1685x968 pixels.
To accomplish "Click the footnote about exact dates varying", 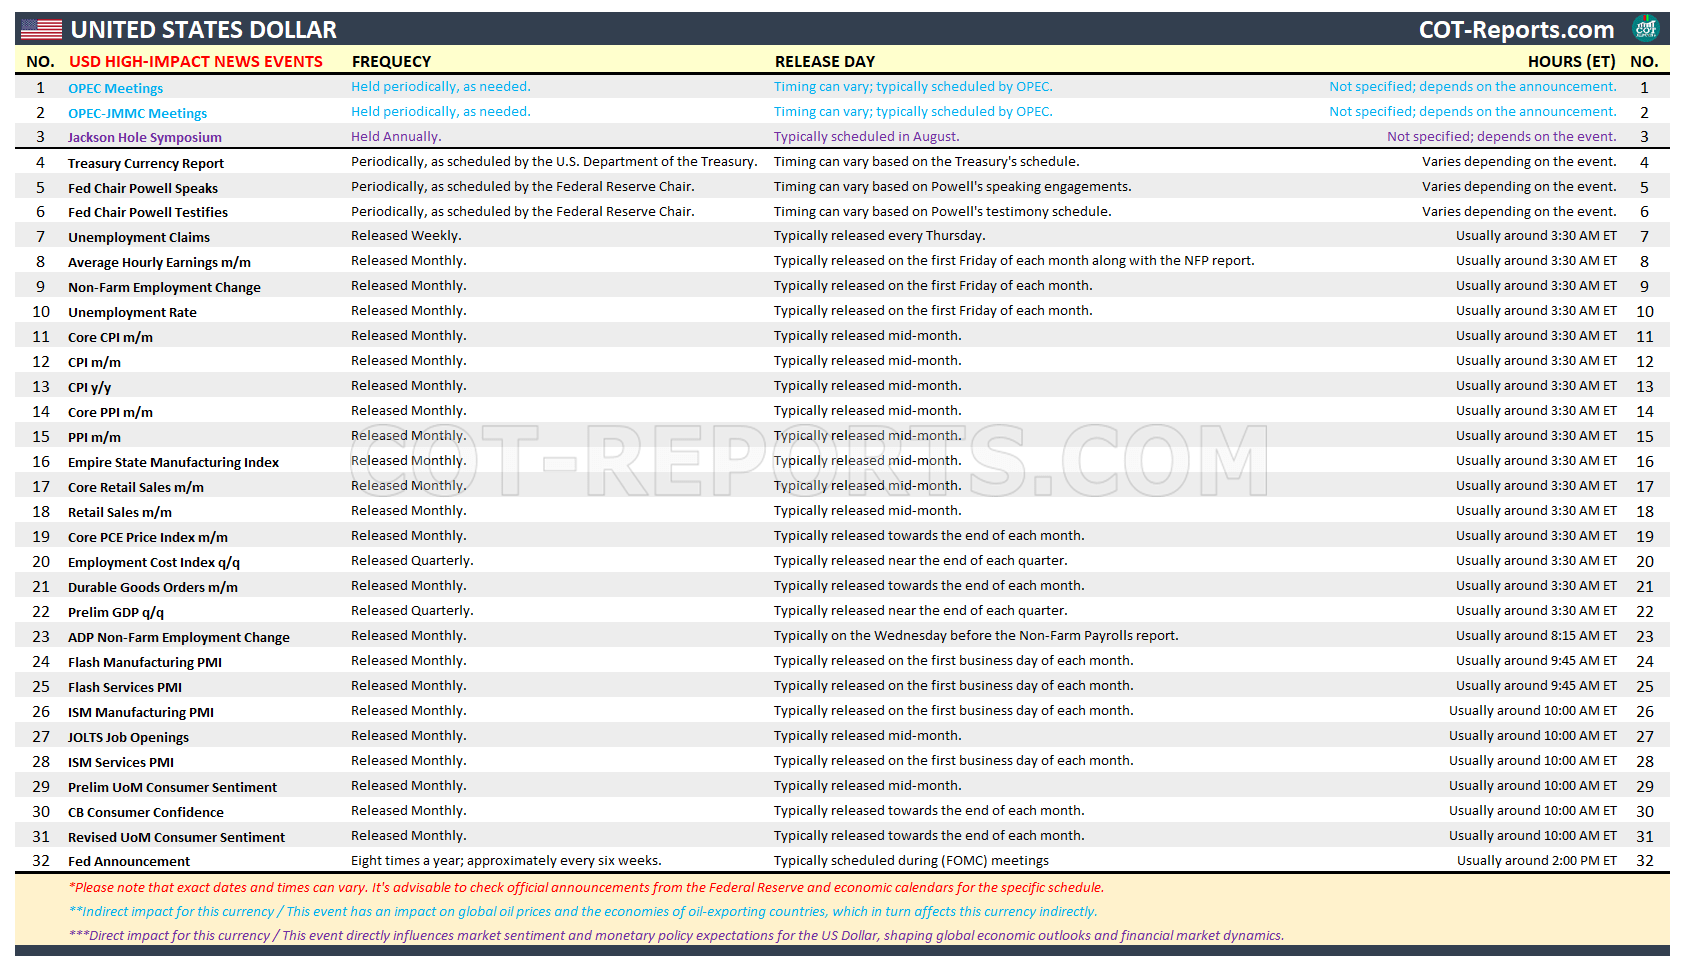I will click(587, 887).
